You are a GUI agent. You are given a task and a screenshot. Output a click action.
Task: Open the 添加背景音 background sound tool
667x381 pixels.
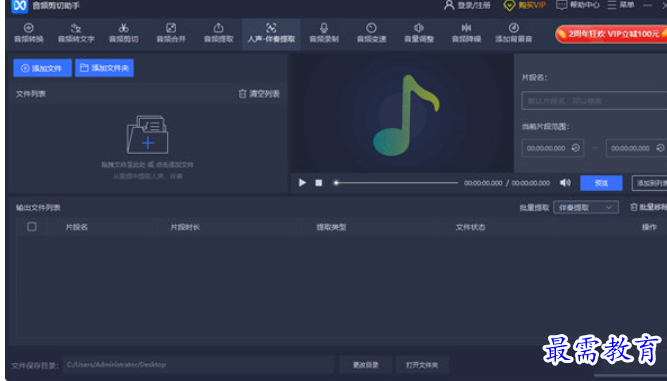pos(513,33)
